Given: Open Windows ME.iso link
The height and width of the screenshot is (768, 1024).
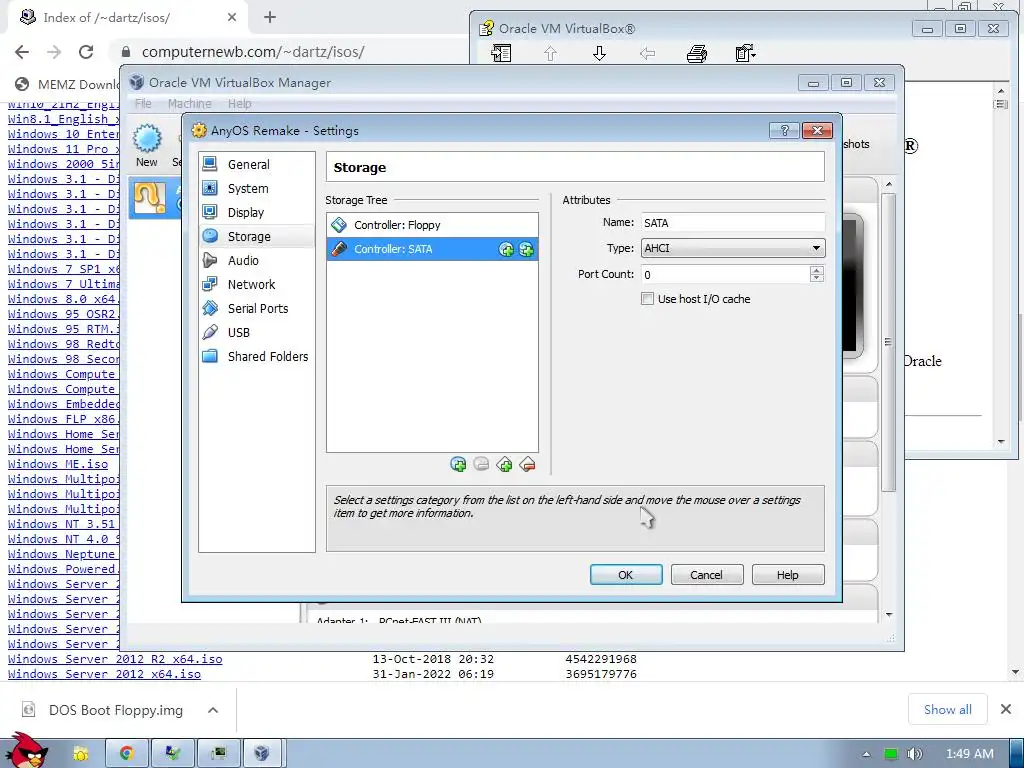Looking at the screenshot, I should click(58, 464).
